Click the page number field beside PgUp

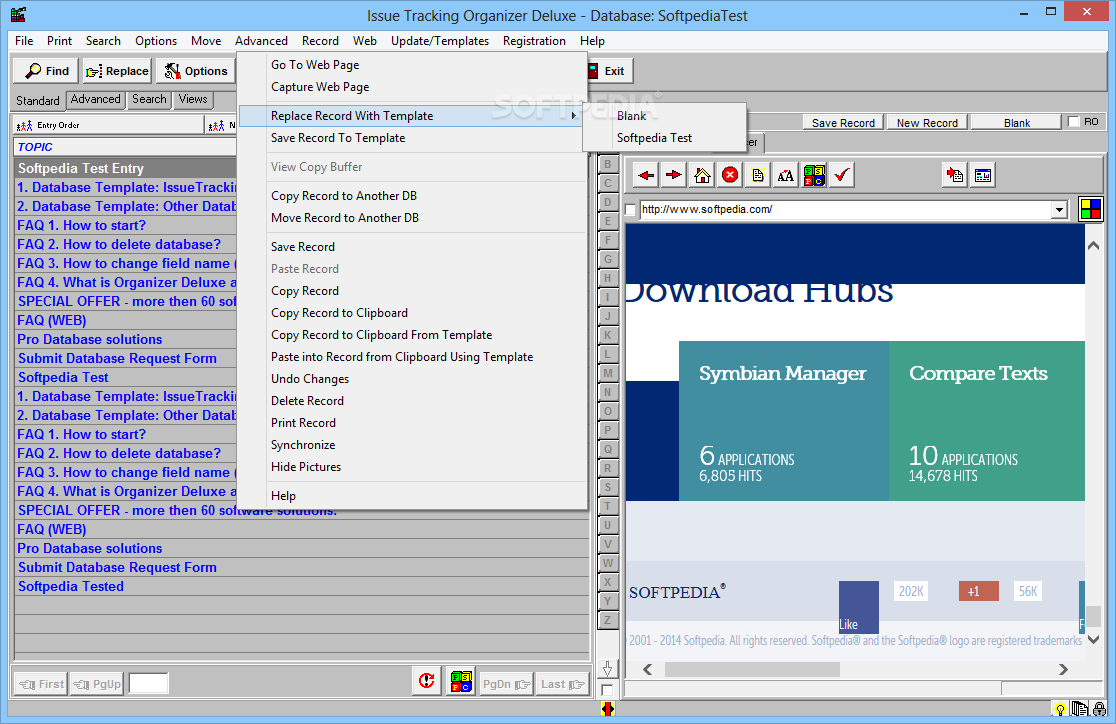point(148,683)
